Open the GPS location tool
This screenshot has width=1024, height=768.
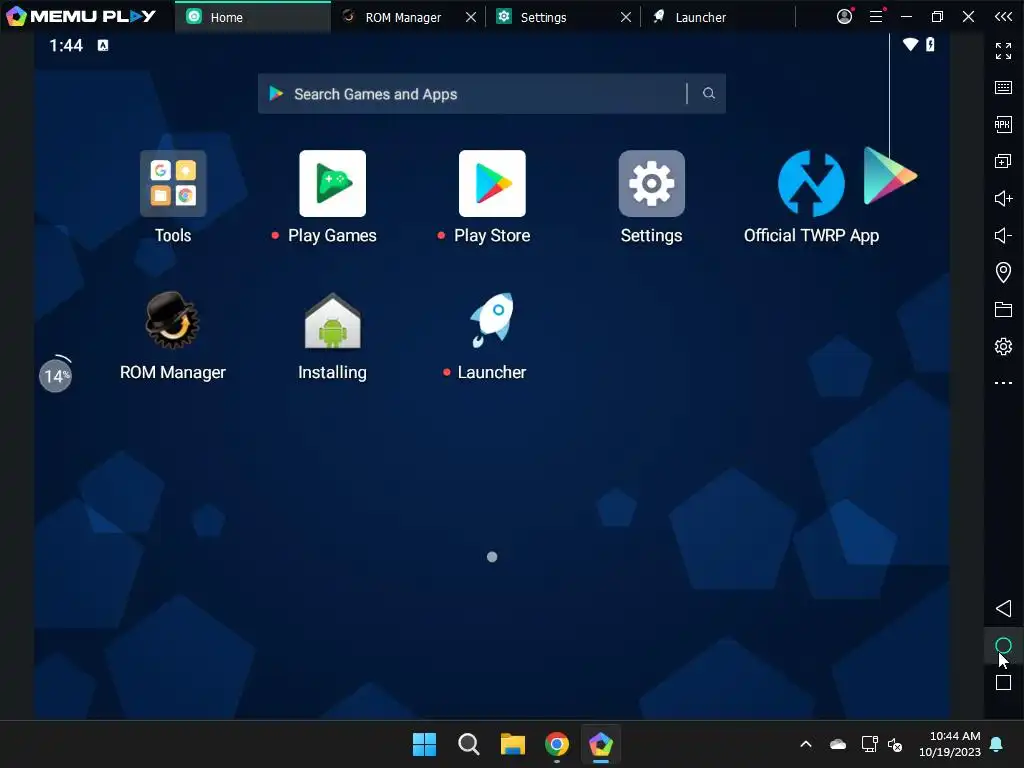click(1003, 272)
